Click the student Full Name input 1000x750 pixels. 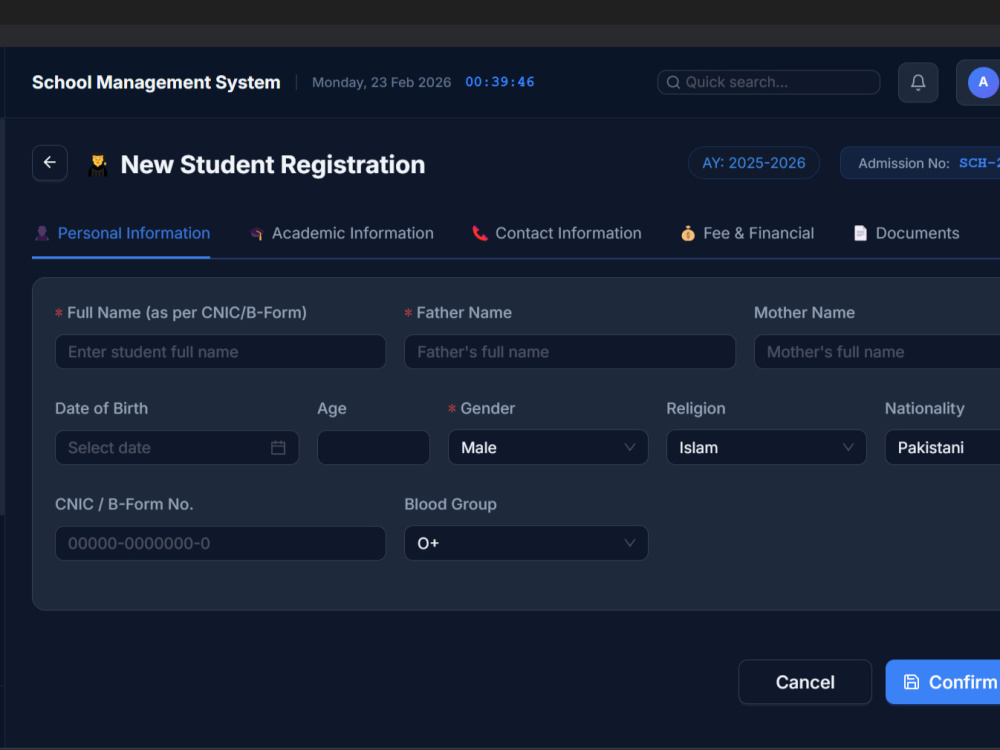click(221, 352)
